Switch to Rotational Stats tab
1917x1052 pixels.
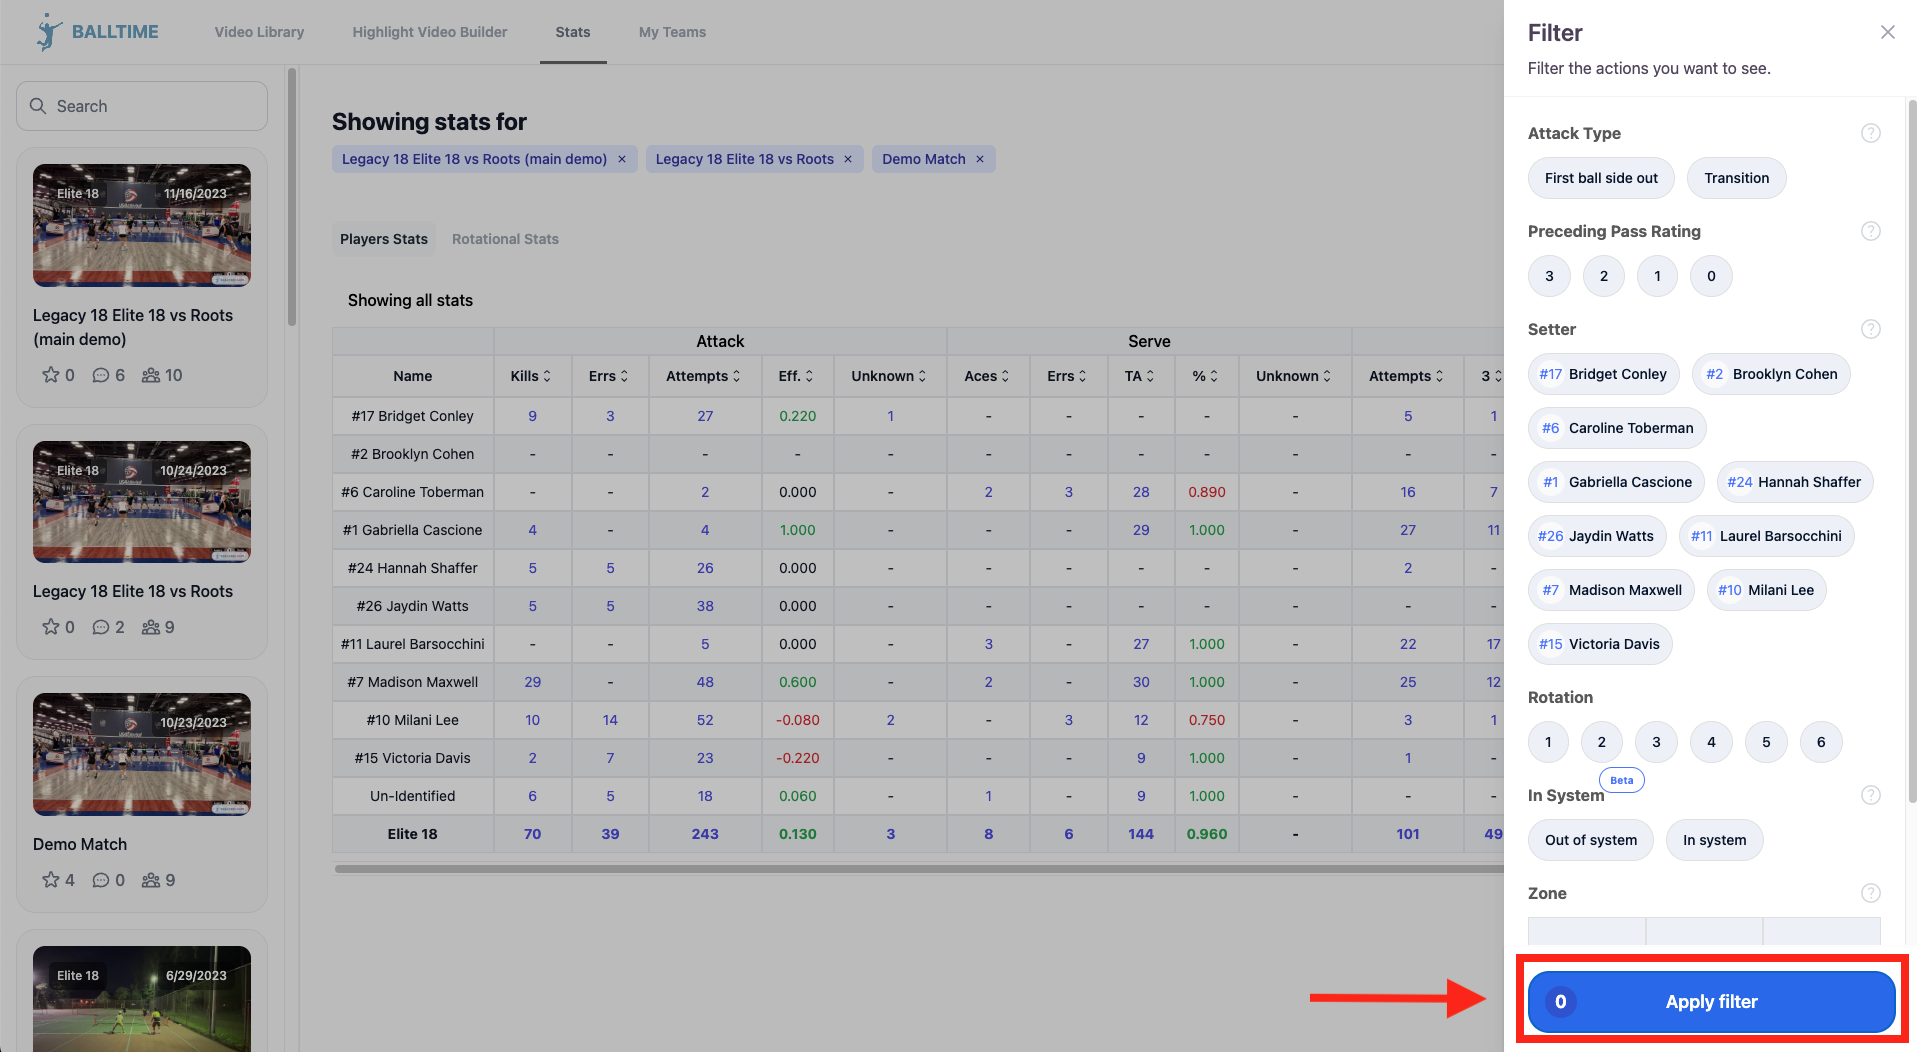click(x=505, y=239)
